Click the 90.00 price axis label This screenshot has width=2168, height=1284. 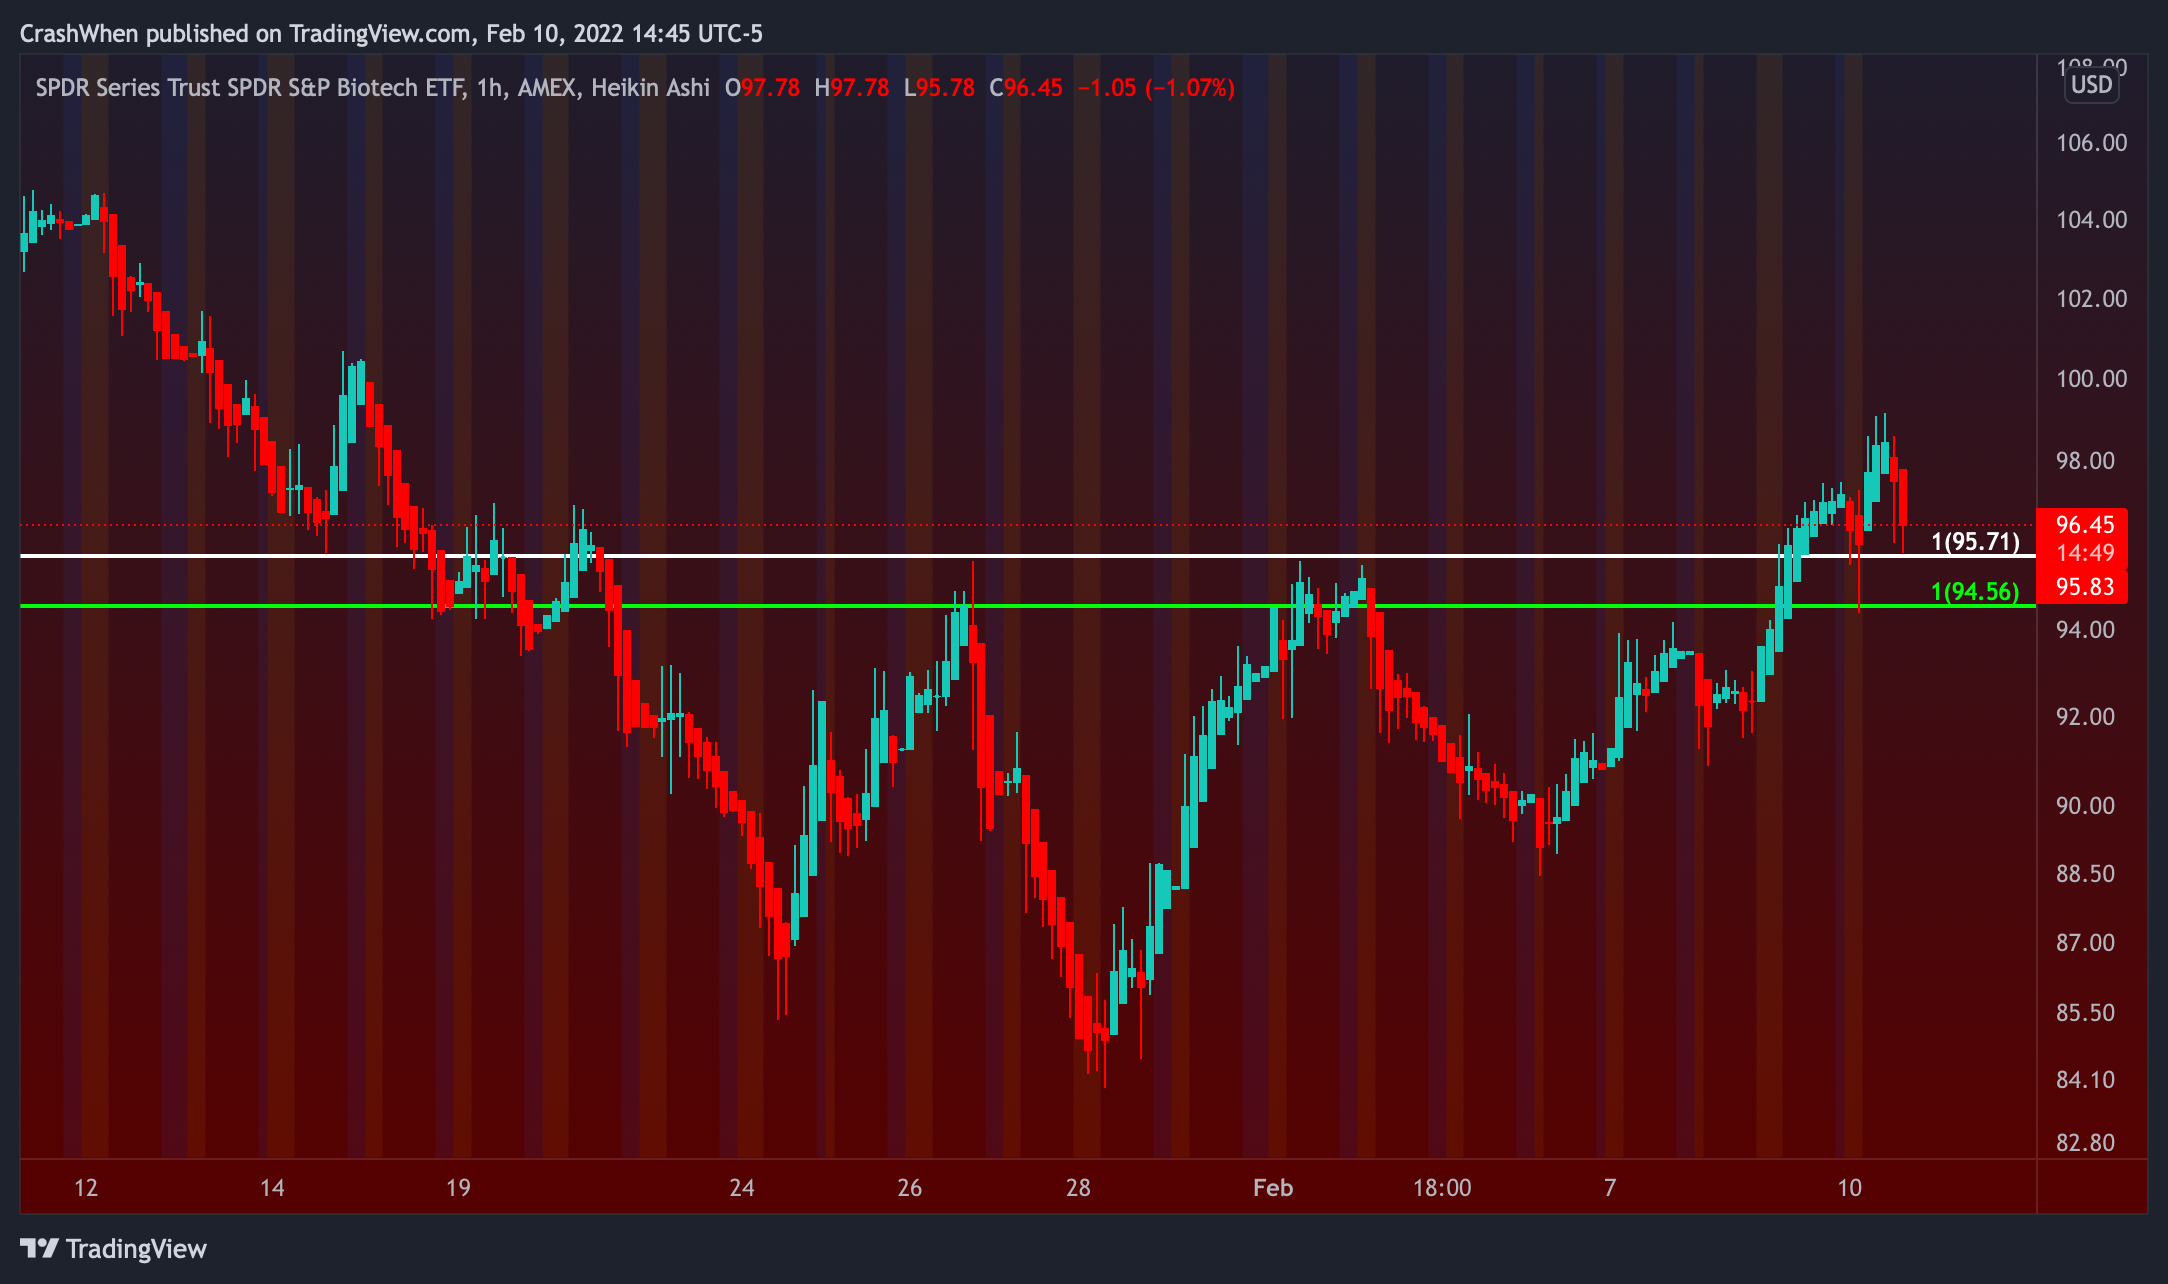coord(2085,806)
